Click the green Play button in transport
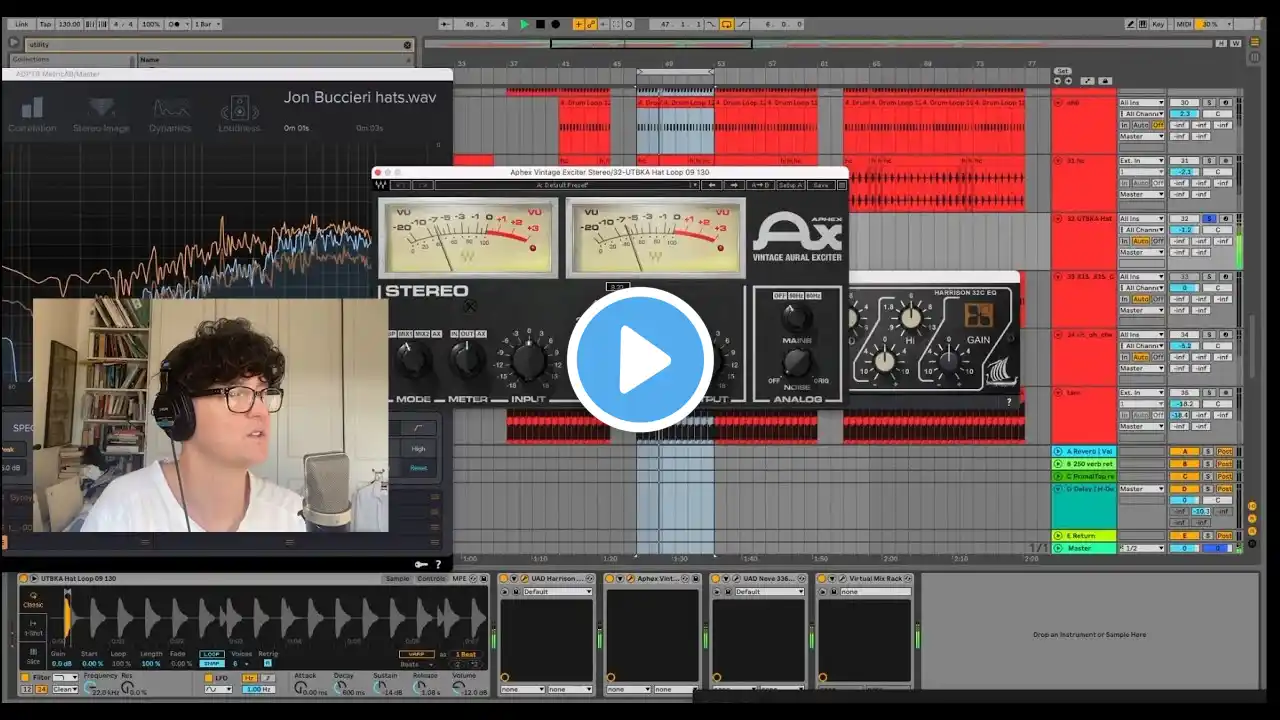This screenshot has width=1280, height=720. point(524,24)
